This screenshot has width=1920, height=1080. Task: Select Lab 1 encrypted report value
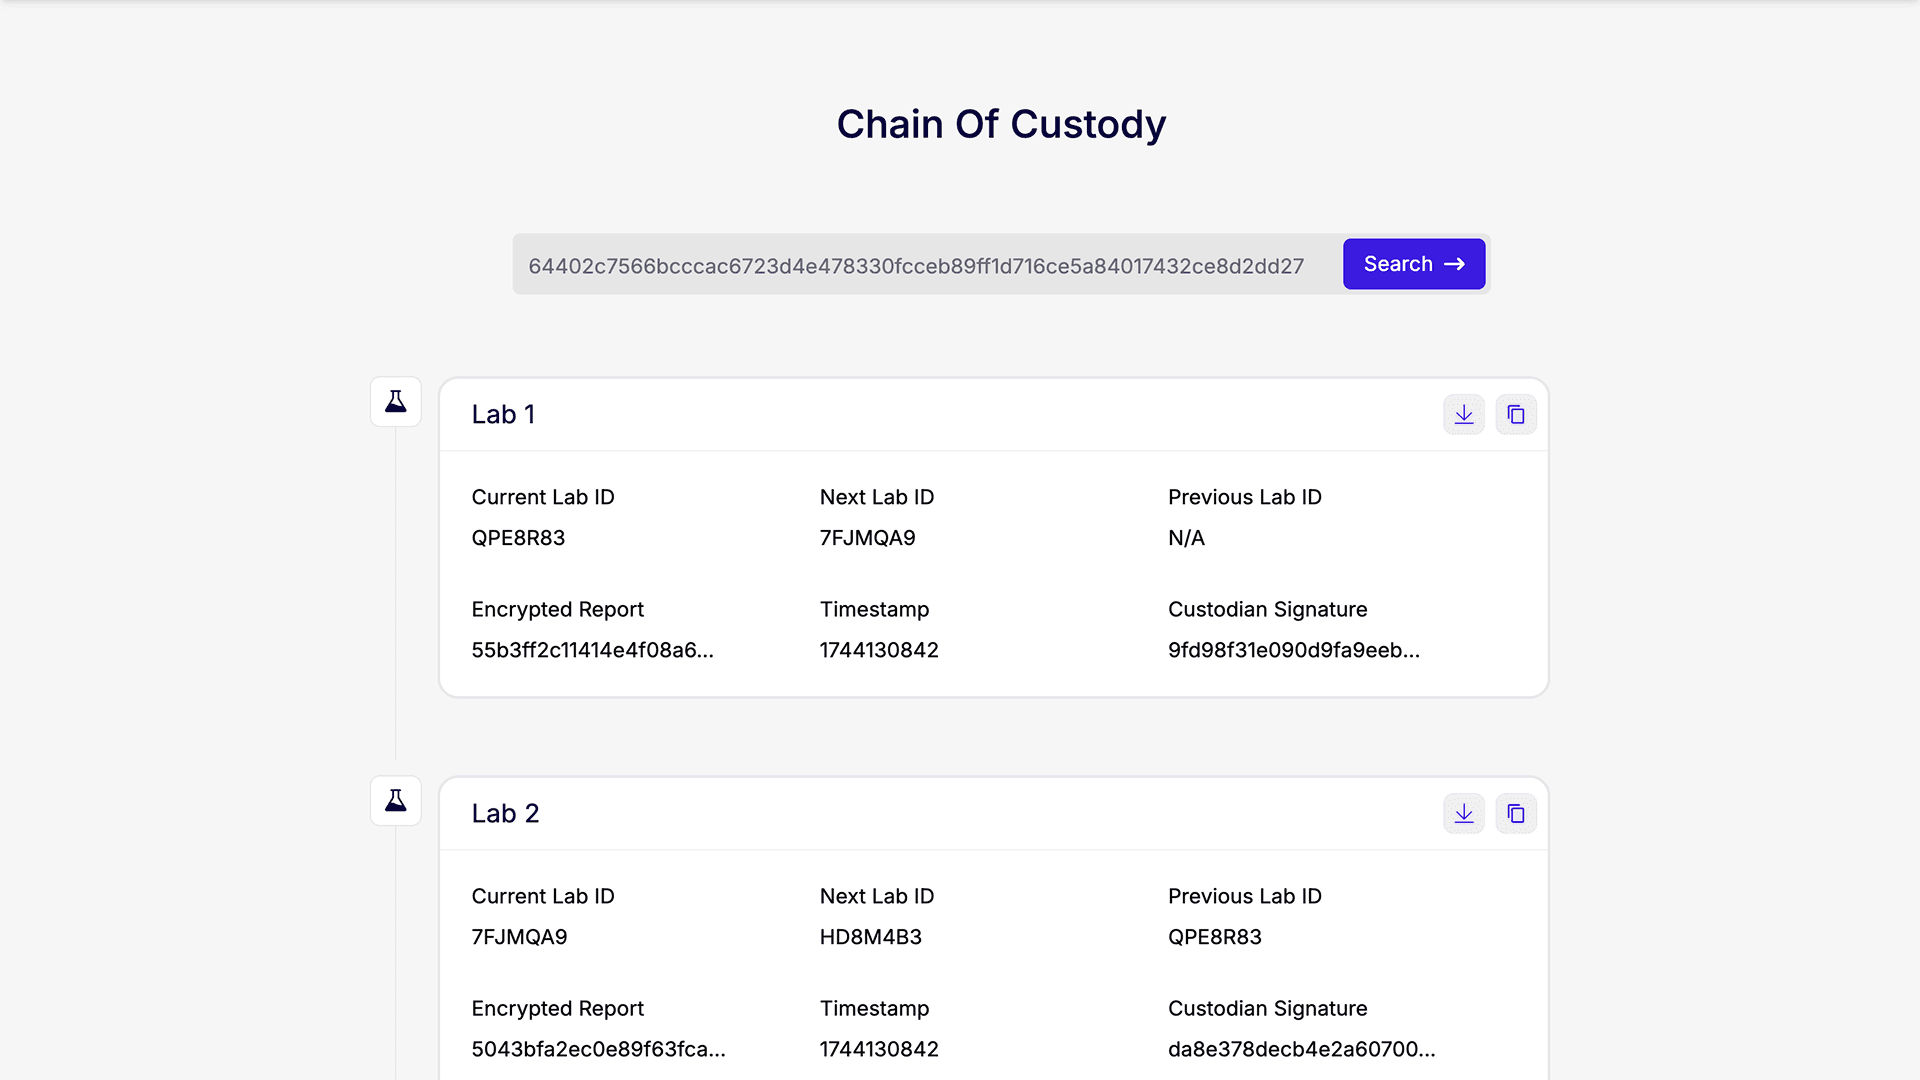coord(592,651)
